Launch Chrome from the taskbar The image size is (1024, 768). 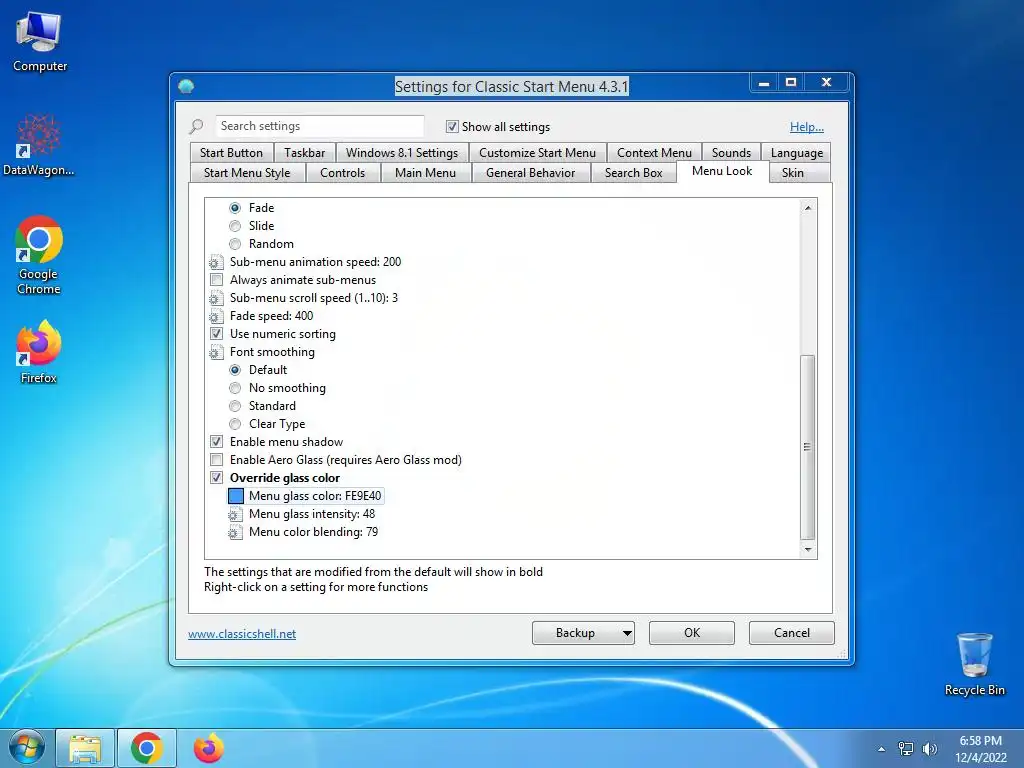146,748
